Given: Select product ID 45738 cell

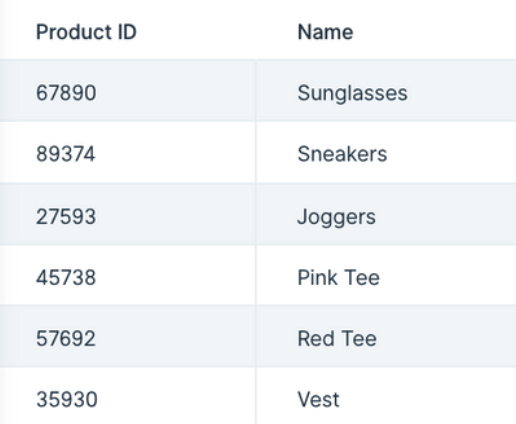Looking at the screenshot, I should click(x=128, y=275).
